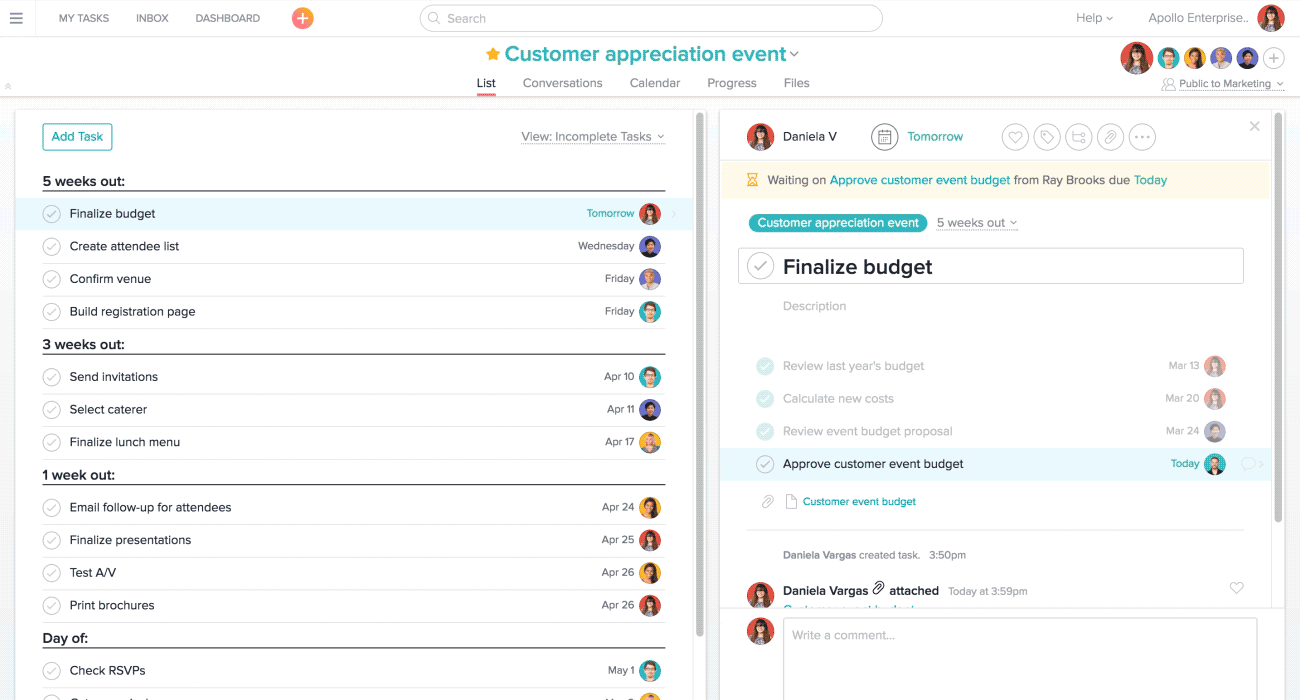Mark Finalize budget complete in the task list

pos(52,214)
